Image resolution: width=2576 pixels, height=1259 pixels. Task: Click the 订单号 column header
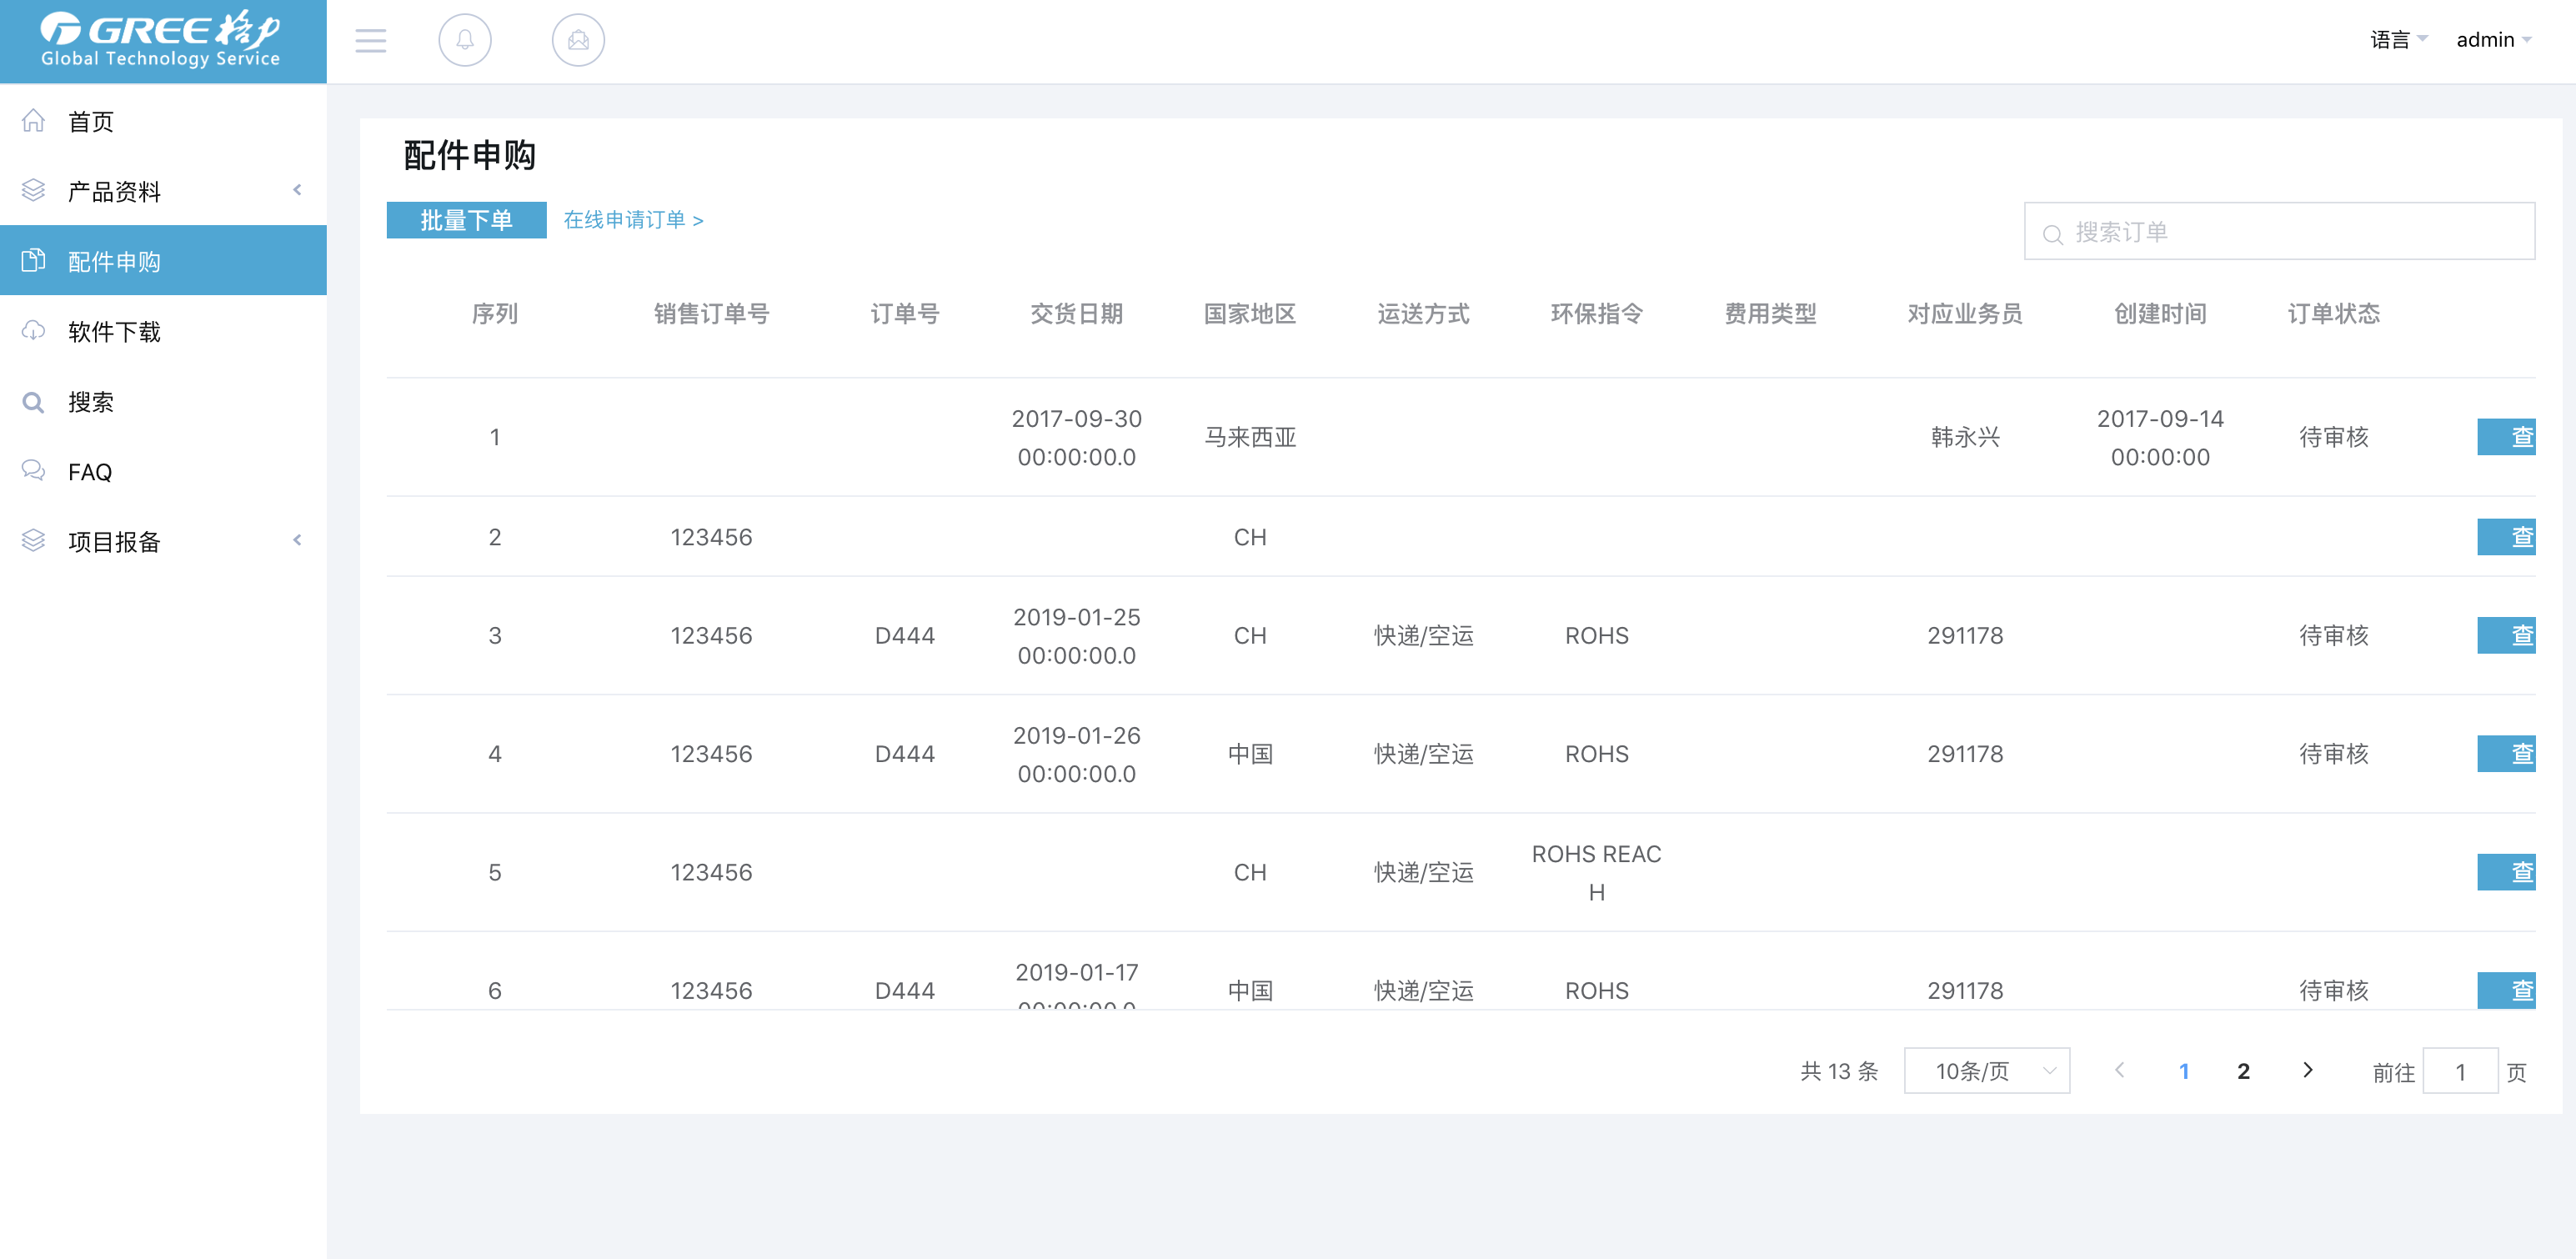coord(905,314)
